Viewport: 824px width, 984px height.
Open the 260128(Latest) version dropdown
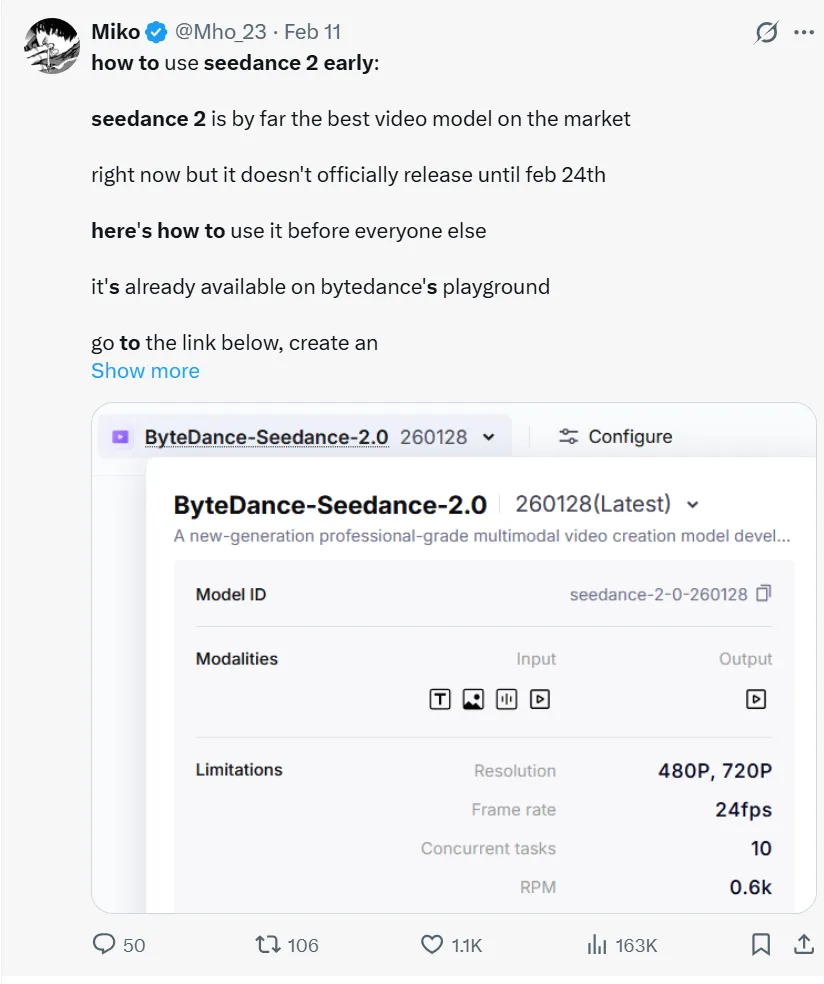pyautogui.click(x=693, y=504)
